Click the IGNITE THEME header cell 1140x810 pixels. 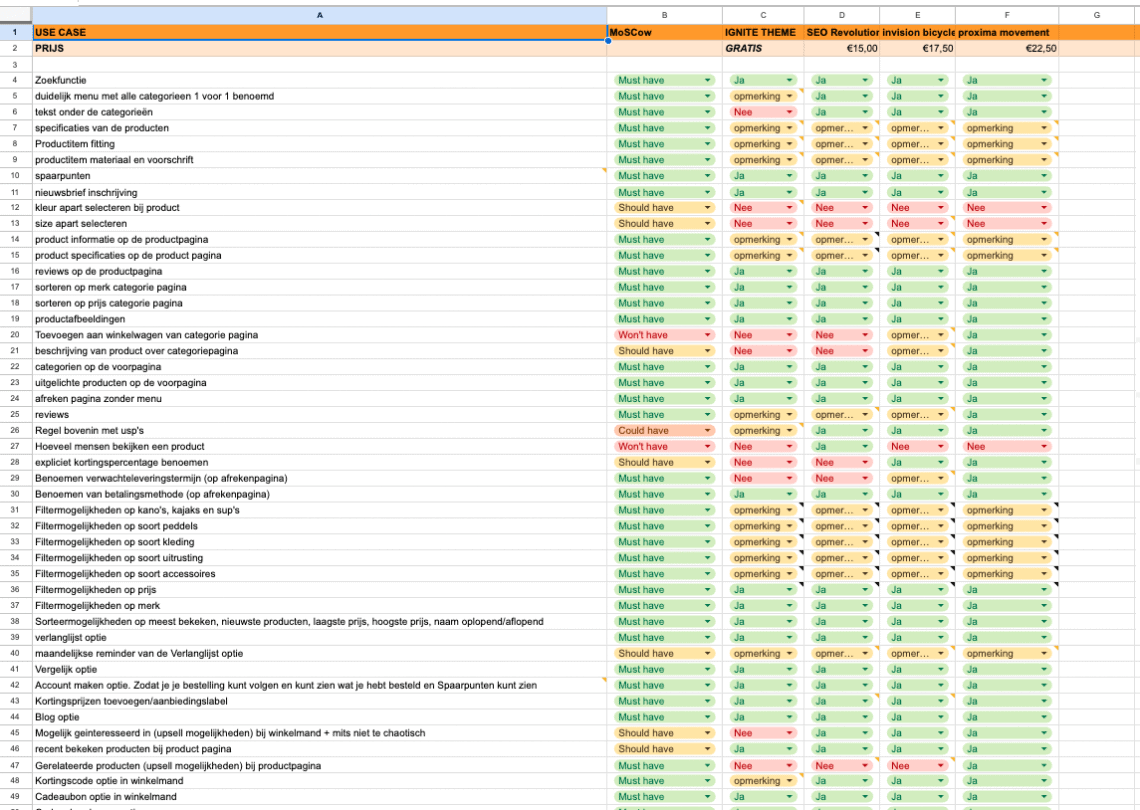[763, 33]
